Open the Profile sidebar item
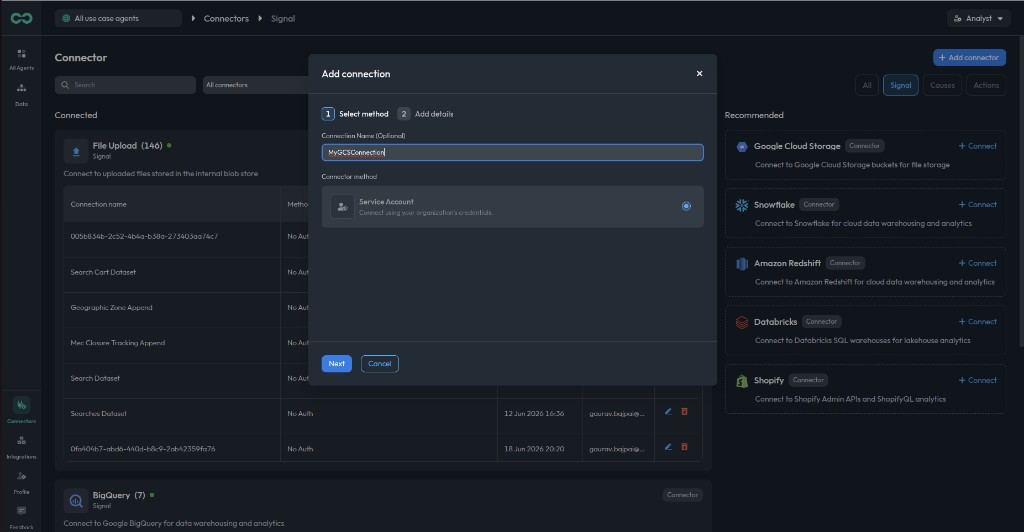 point(21,482)
